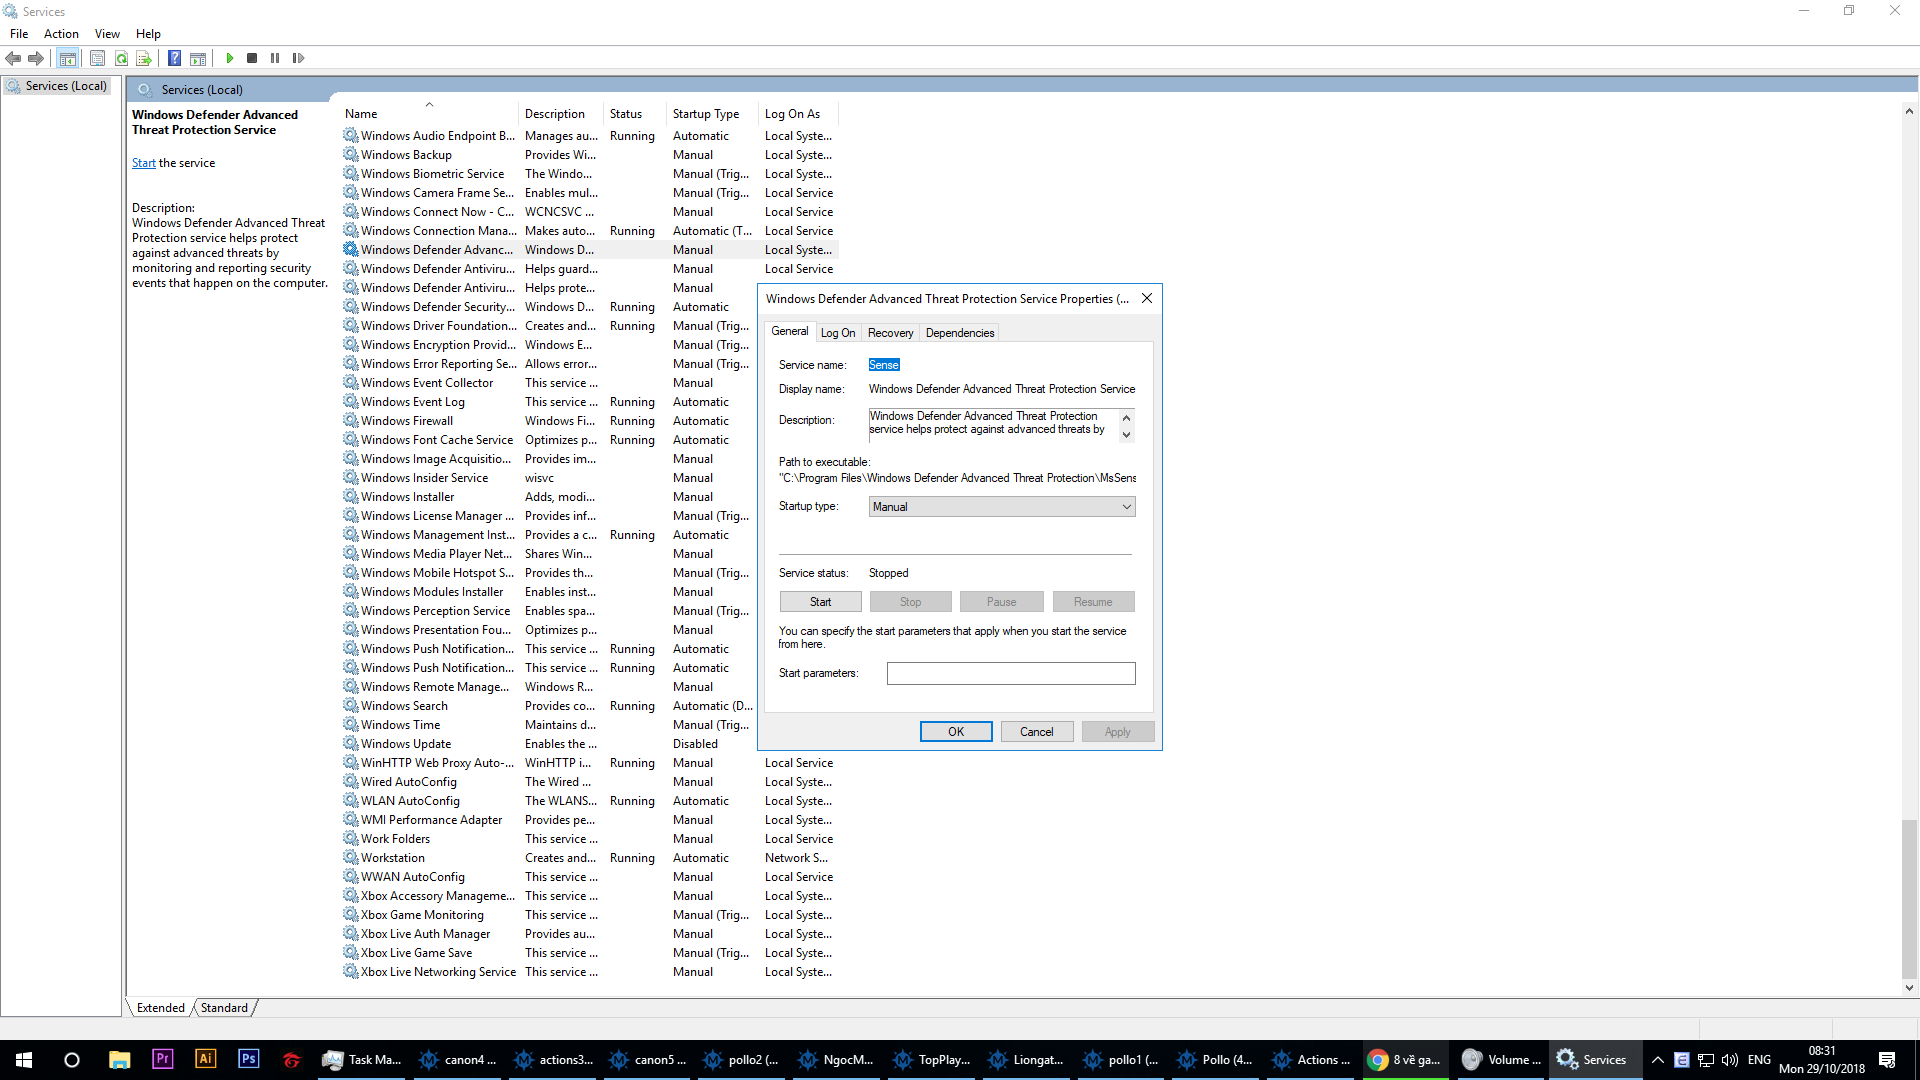This screenshot has height=1080, width=1920.
Task: Open the General tab in properties
Action: [789, 332]
